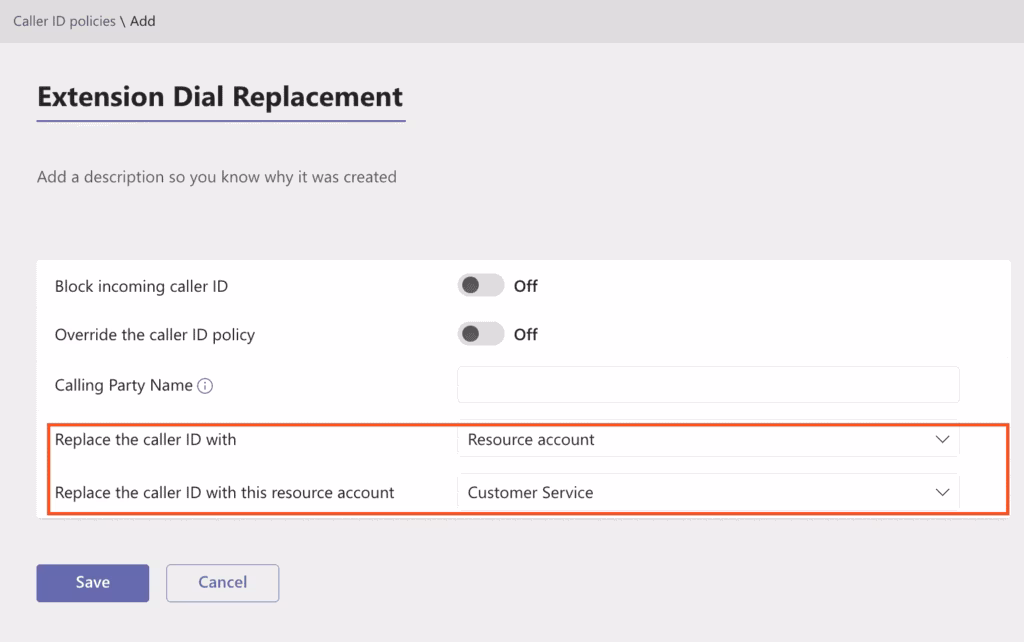Open the chevron beside Customer Service
This screenshot has height=642, width=1024.
point(941,492)
